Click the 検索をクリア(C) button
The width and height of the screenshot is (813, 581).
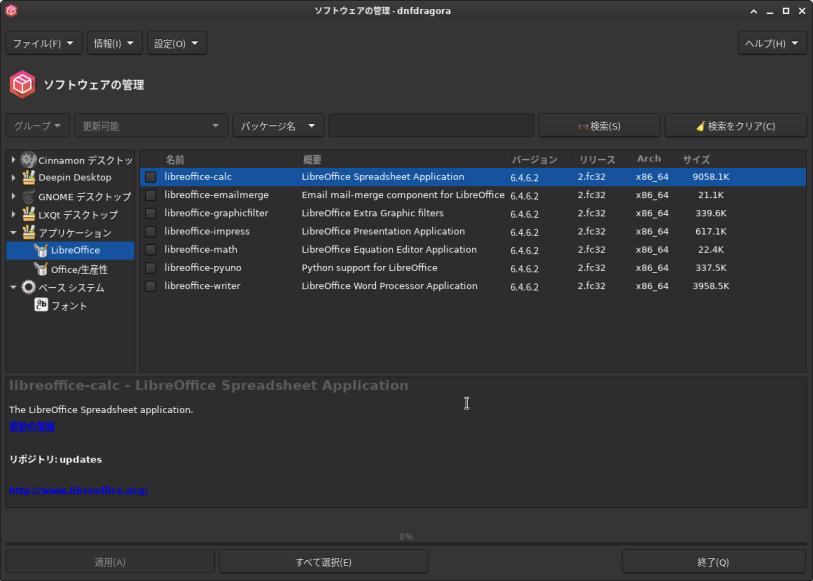(x=736, y=126)
